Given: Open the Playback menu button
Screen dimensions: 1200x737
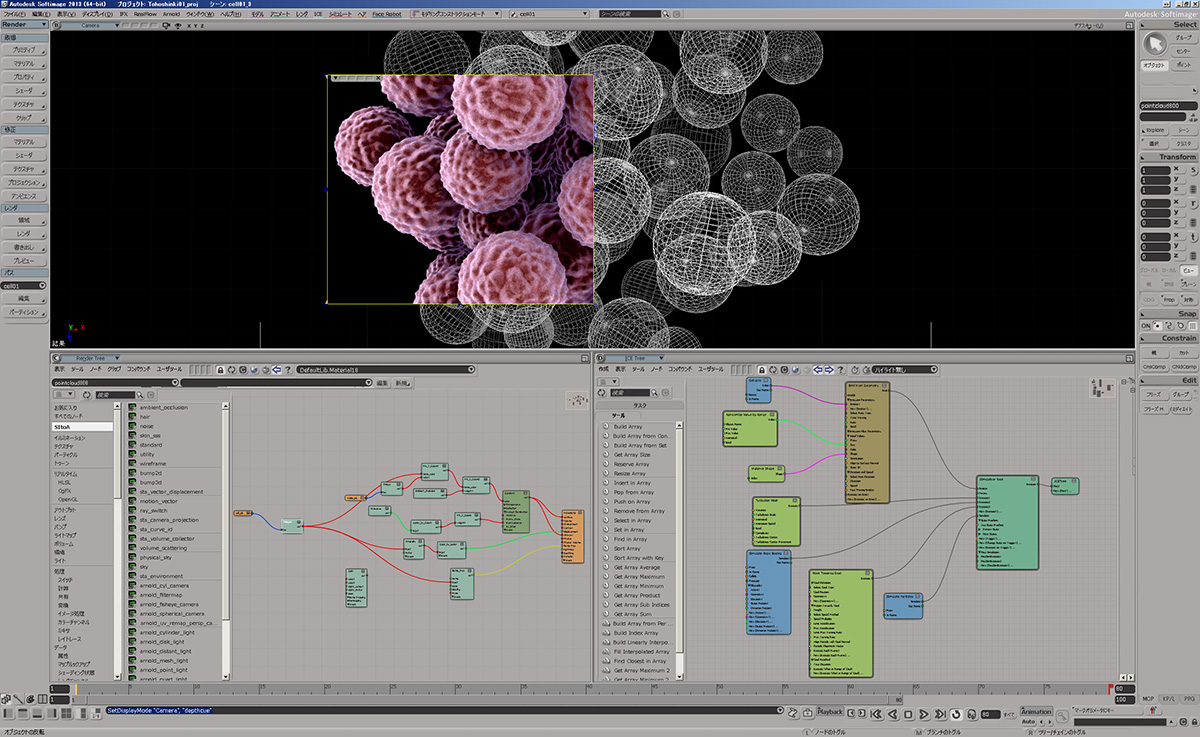Looking at the screenshot, I should click(x=830, y=712).
